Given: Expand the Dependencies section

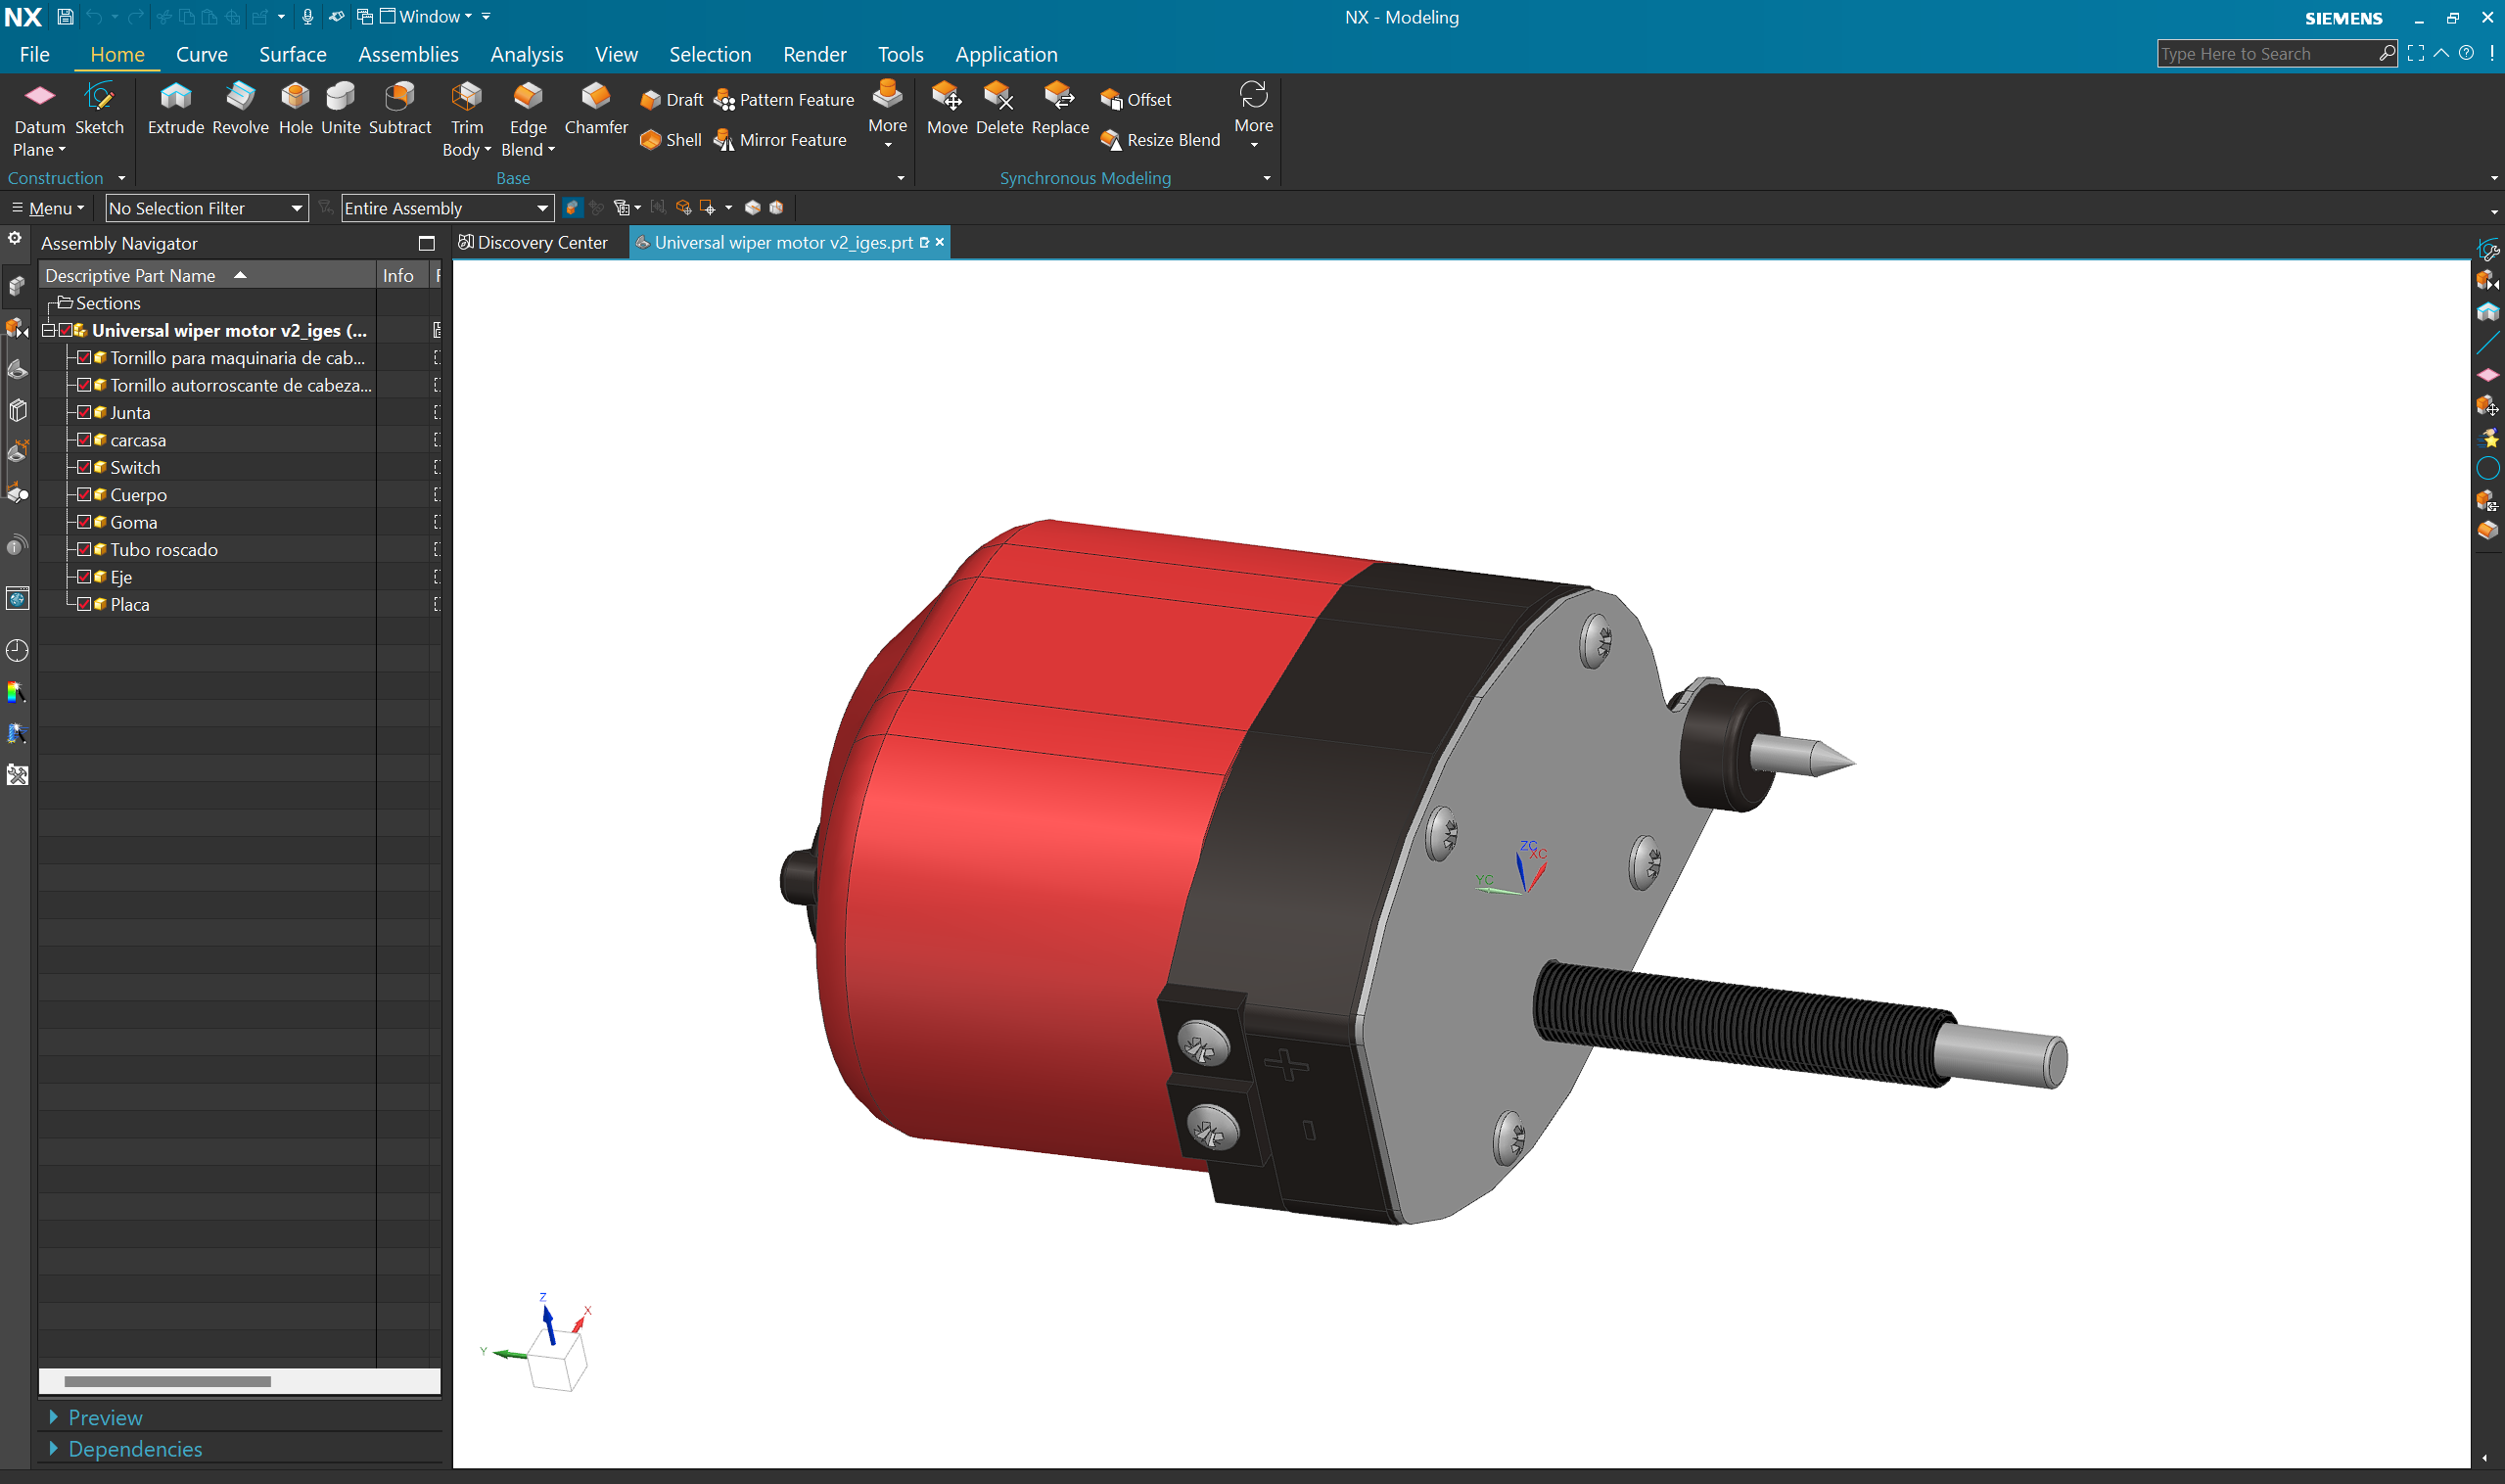Looking at the screenshot, I should coord(134,1449).
